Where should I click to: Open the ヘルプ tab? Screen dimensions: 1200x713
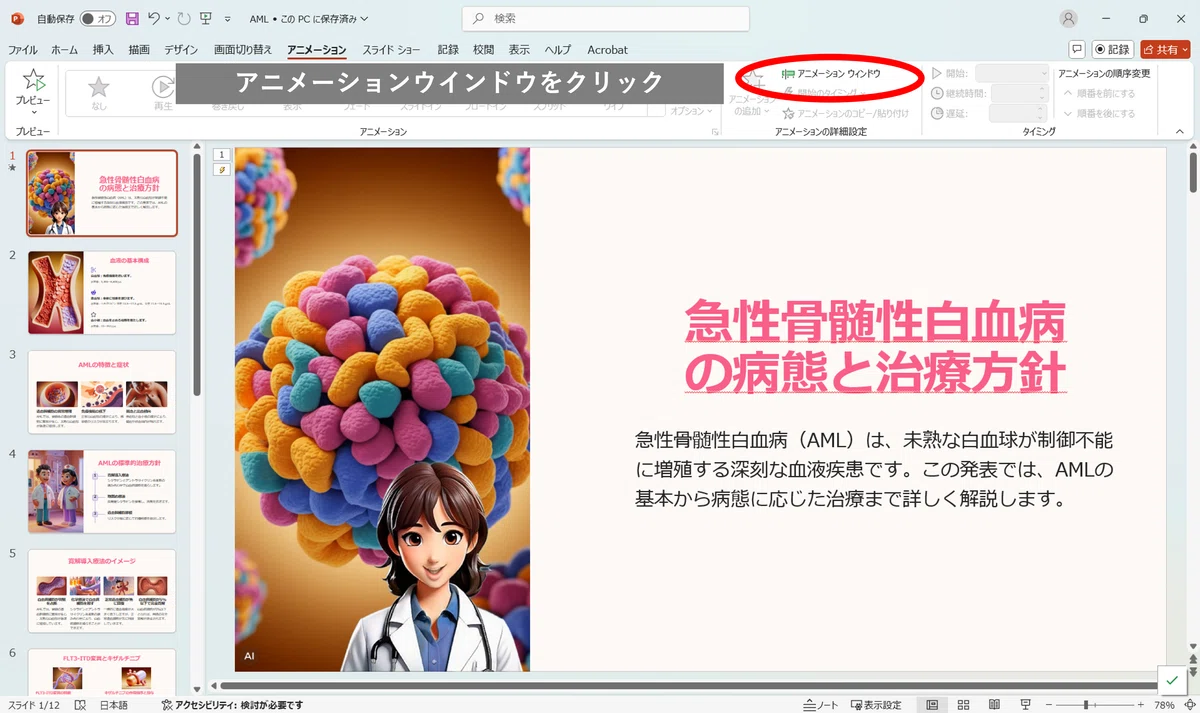[558, 50]
